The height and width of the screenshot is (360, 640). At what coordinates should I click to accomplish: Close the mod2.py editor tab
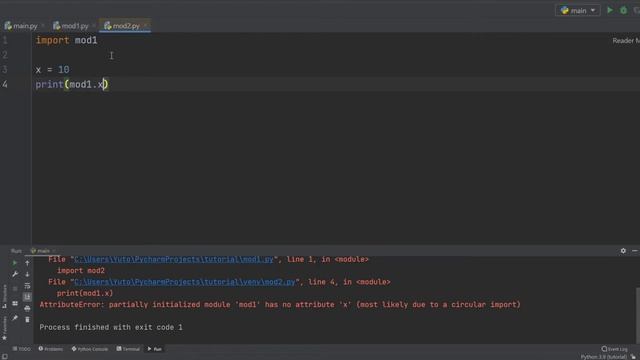pyautogui.click(x=146, y=26)
